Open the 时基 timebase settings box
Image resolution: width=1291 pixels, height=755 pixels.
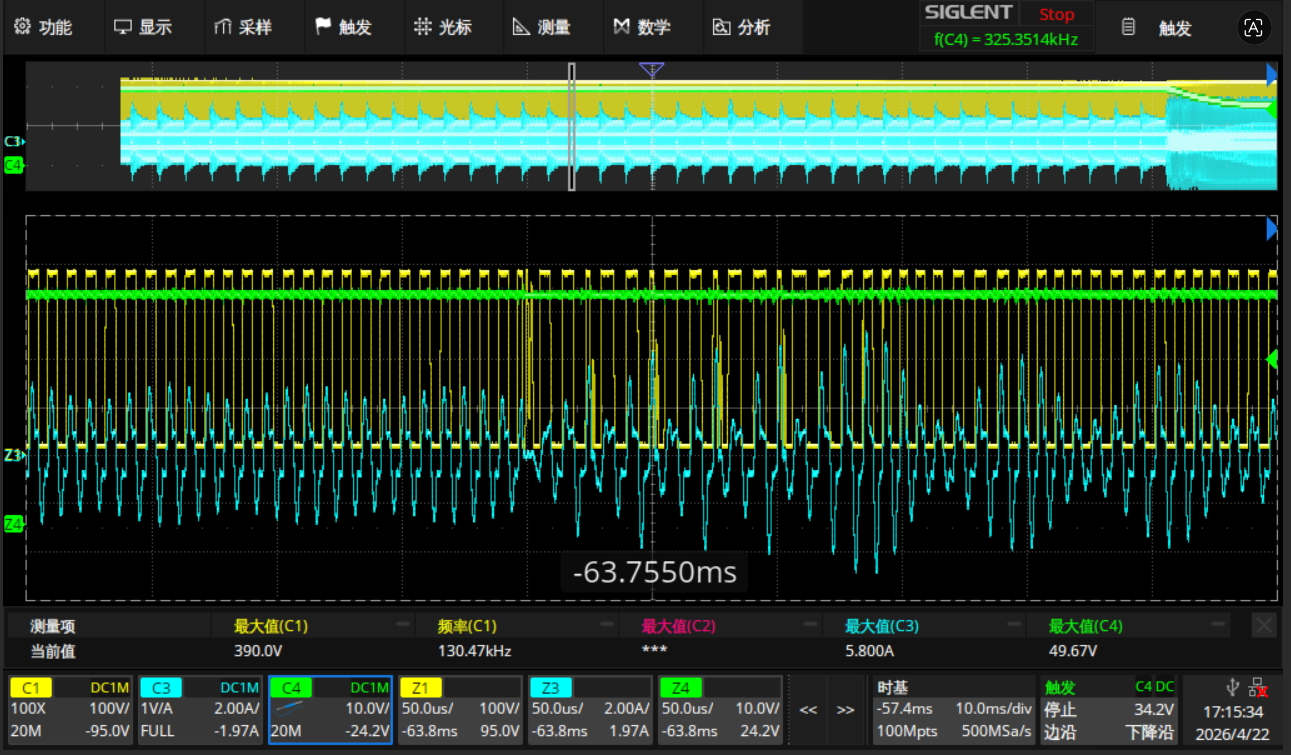click(x=953, y=709)
